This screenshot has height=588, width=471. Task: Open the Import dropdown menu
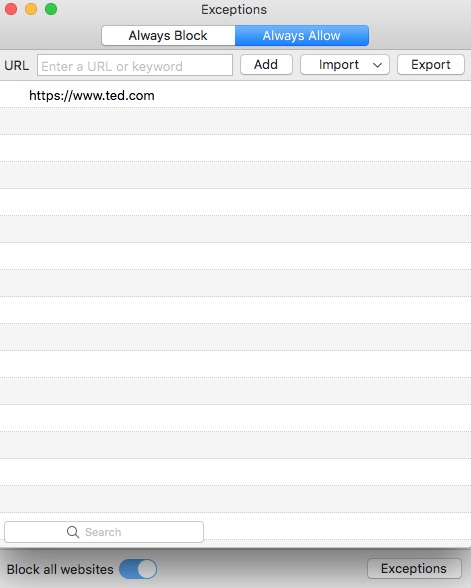tap(345, 65)
